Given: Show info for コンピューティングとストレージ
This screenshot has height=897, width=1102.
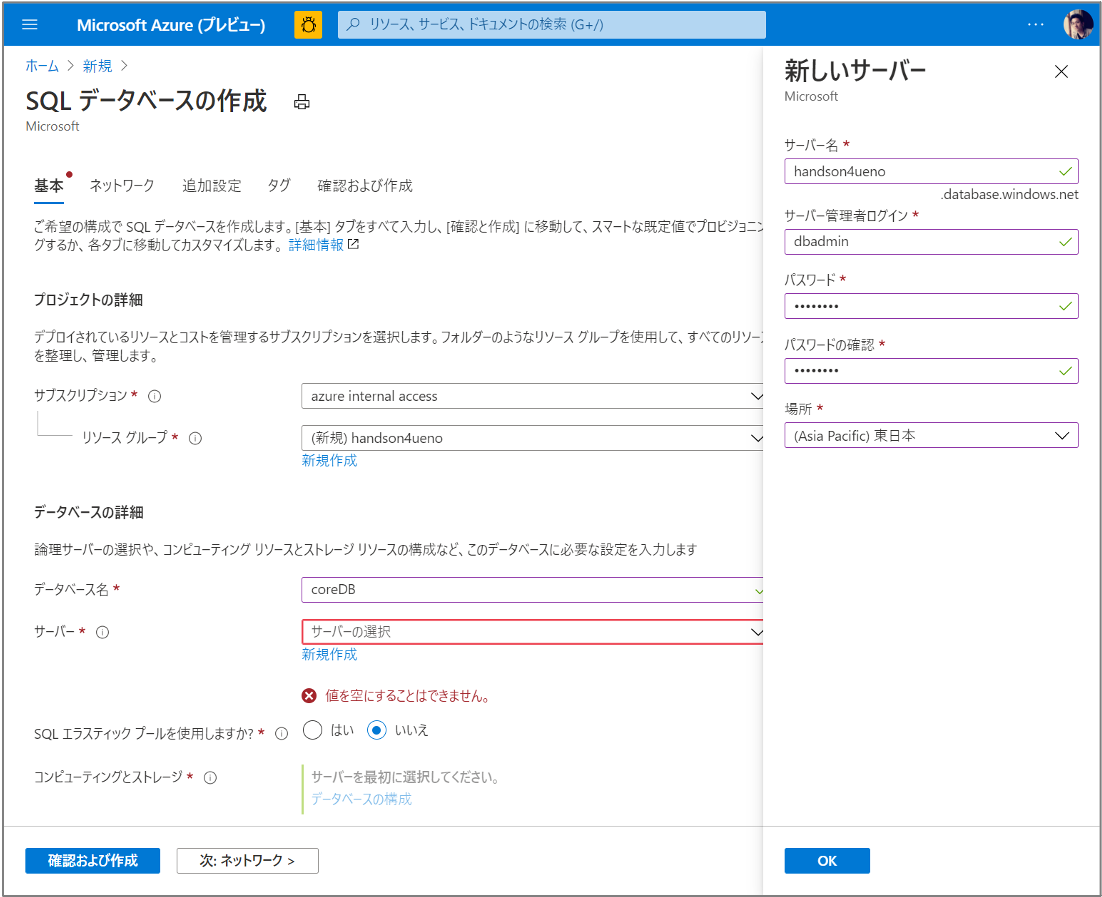Looking at the screenshot, I should 210,777.
